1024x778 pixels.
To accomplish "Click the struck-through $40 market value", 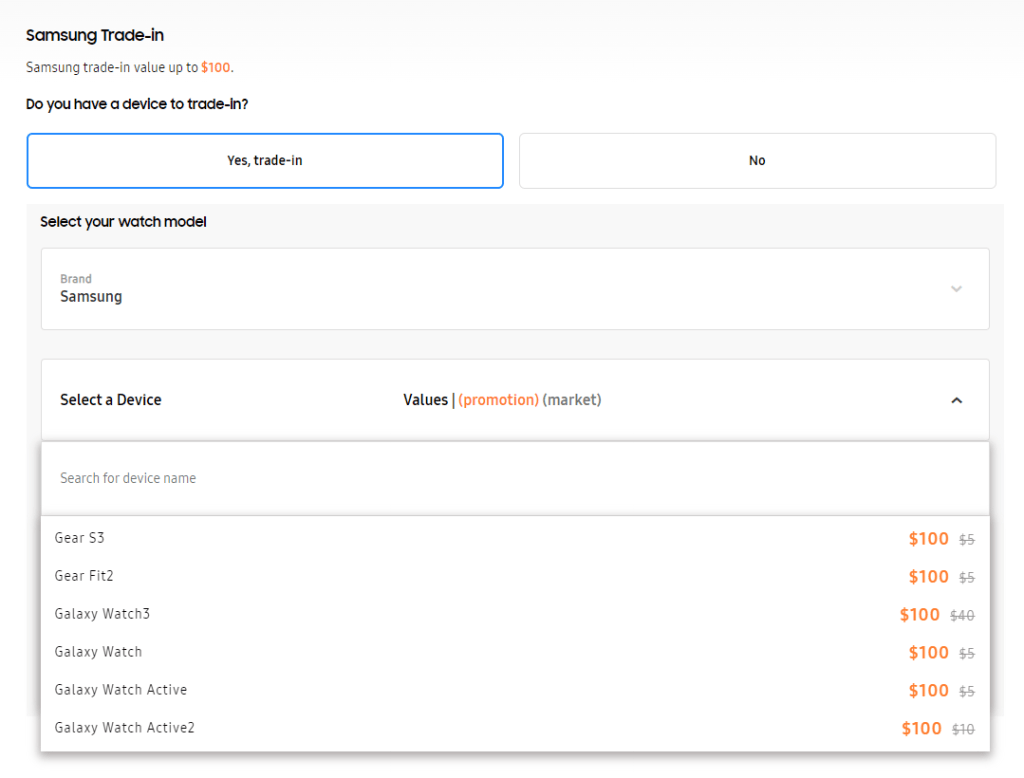I will point(961,616).
